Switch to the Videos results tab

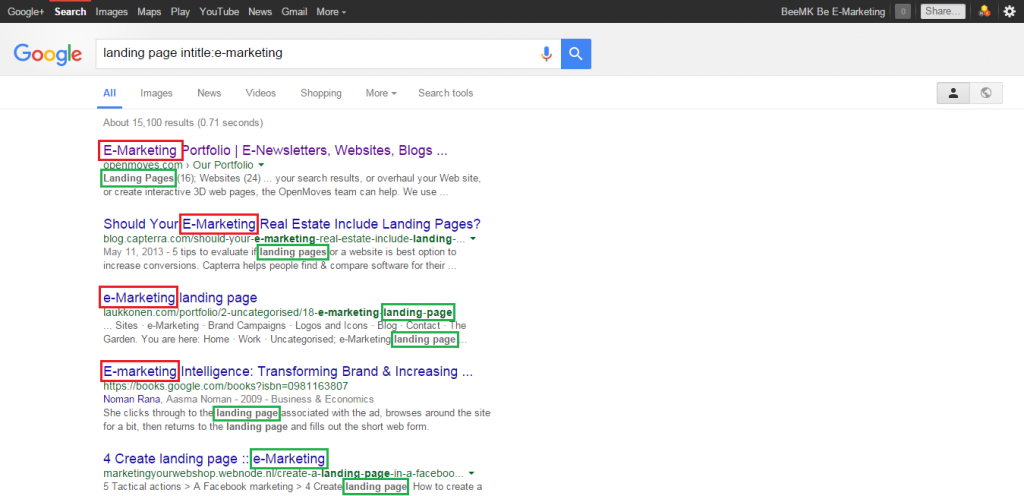pyautogui.click(x=261, y=93)
